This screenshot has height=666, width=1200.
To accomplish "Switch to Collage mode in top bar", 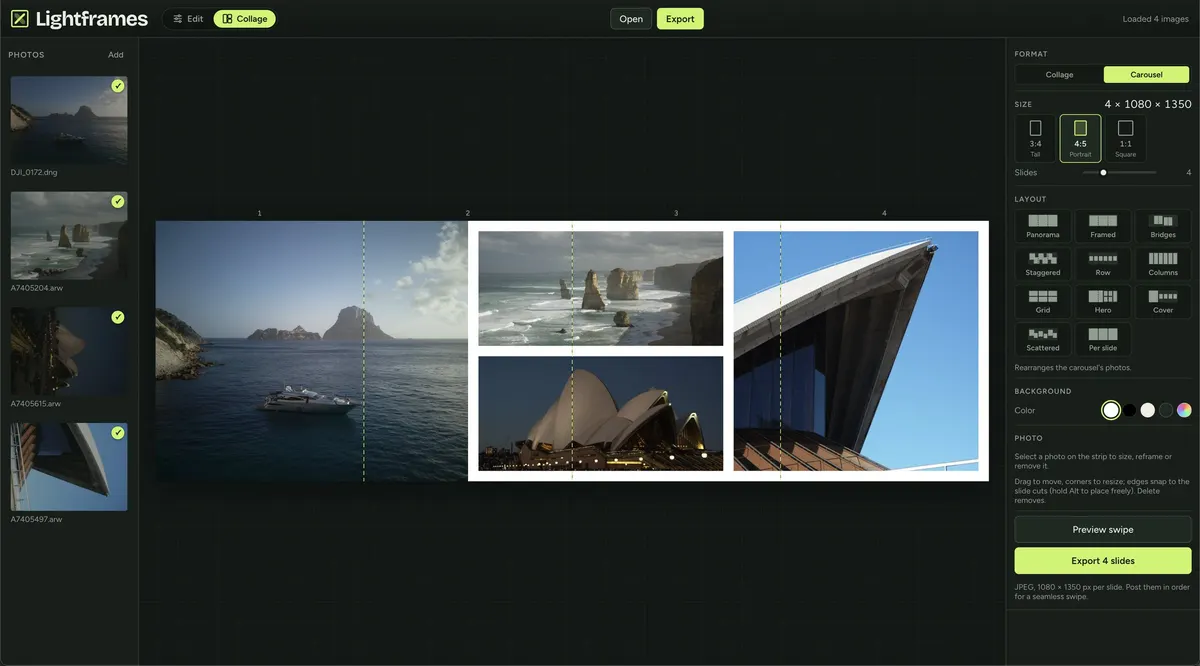I will coord(245,19).
